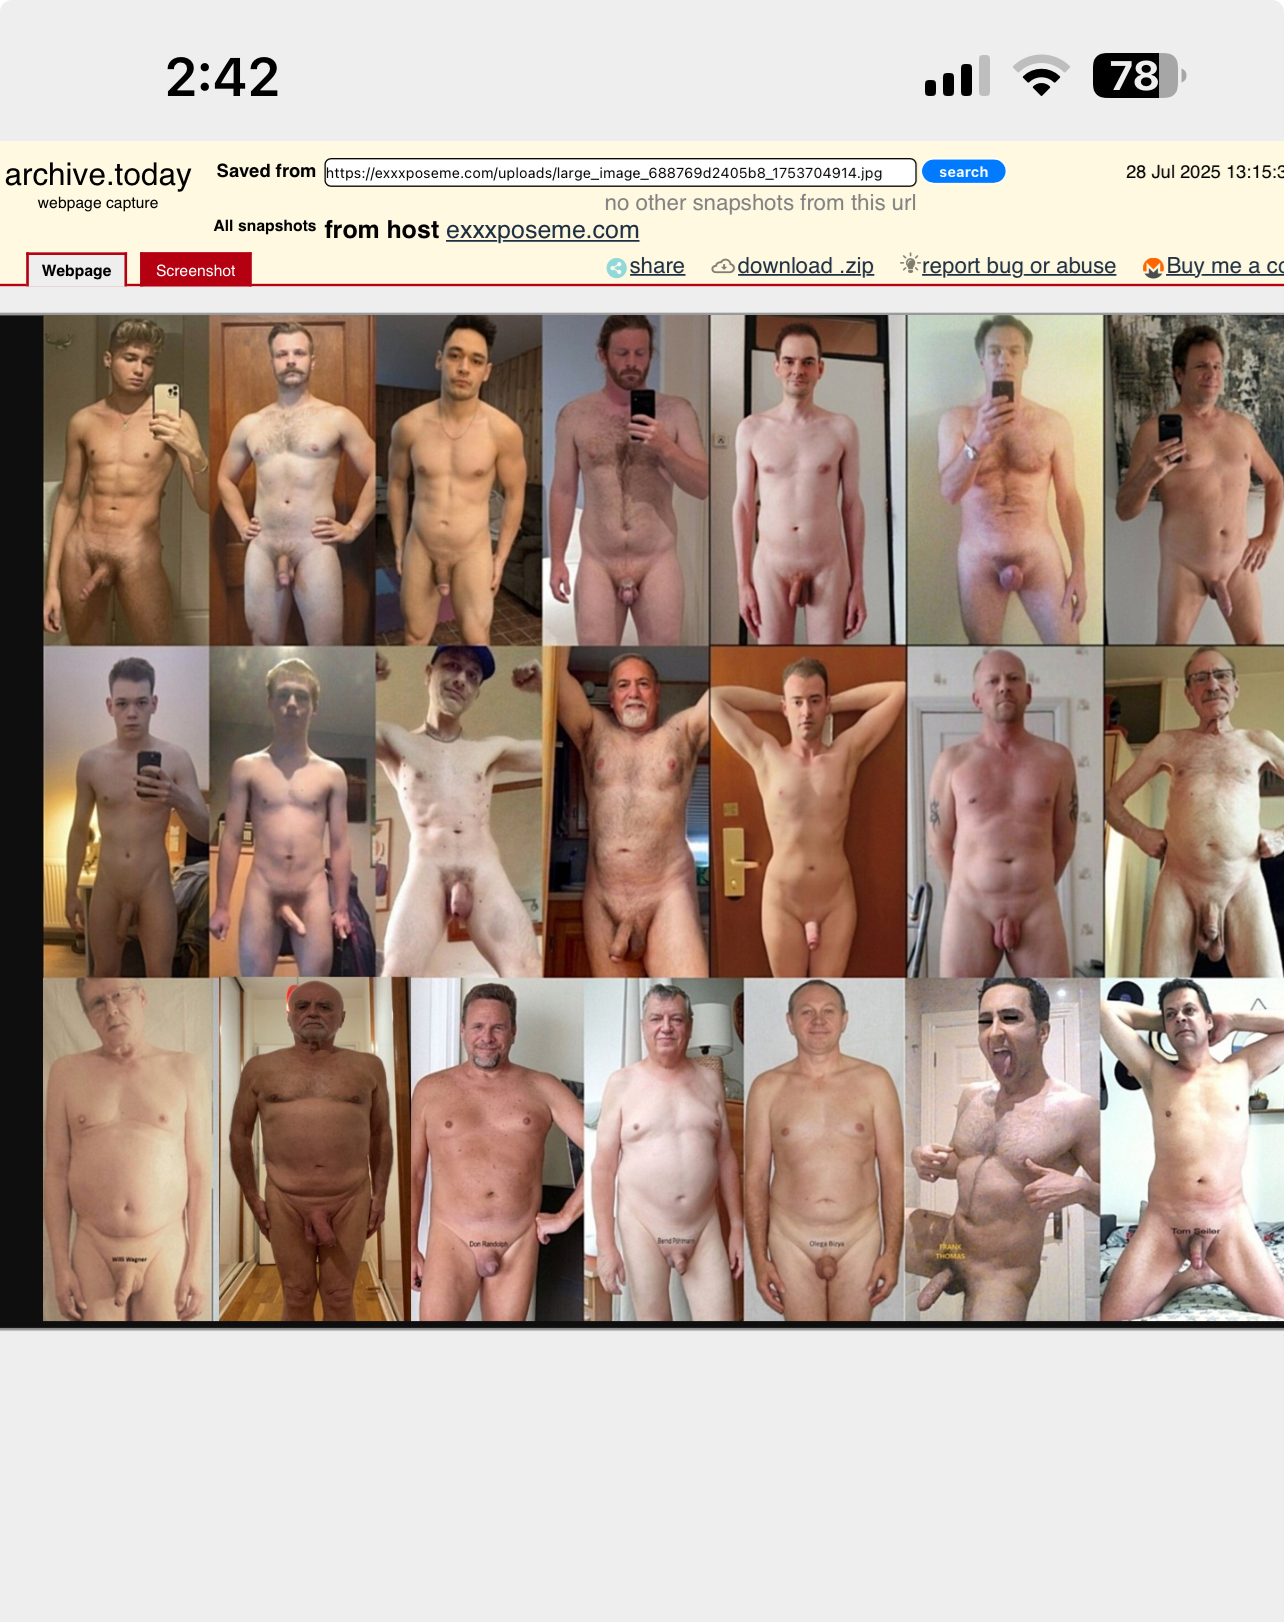The height and width of the screenshot is (1622, 1284).
Task: Open the report bug or abuse link
Action: tap(1018, 266)
